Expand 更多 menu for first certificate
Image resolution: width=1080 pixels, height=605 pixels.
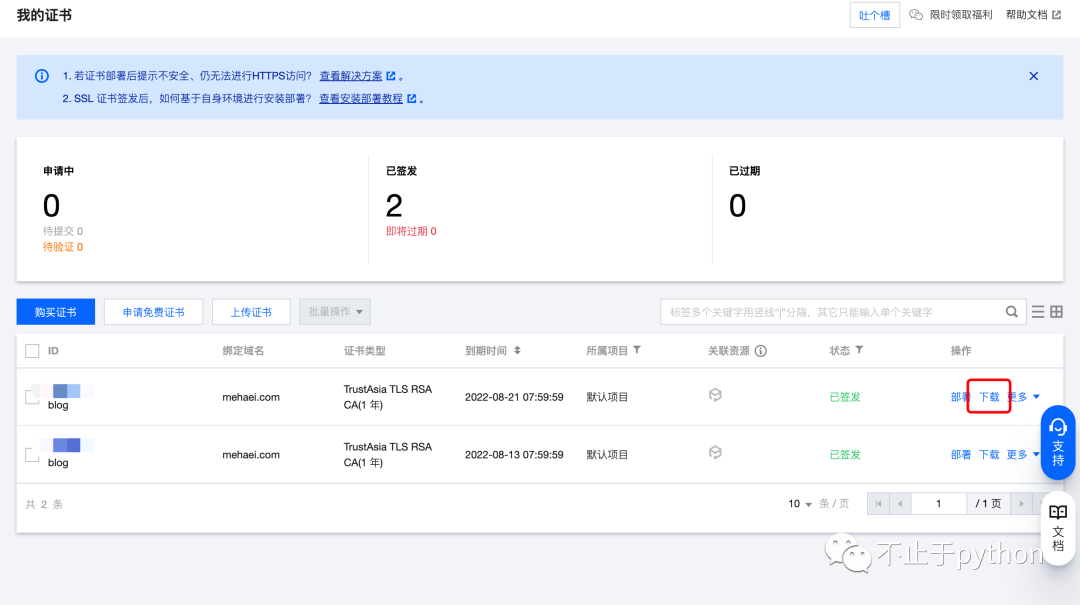pos(1023,397)
